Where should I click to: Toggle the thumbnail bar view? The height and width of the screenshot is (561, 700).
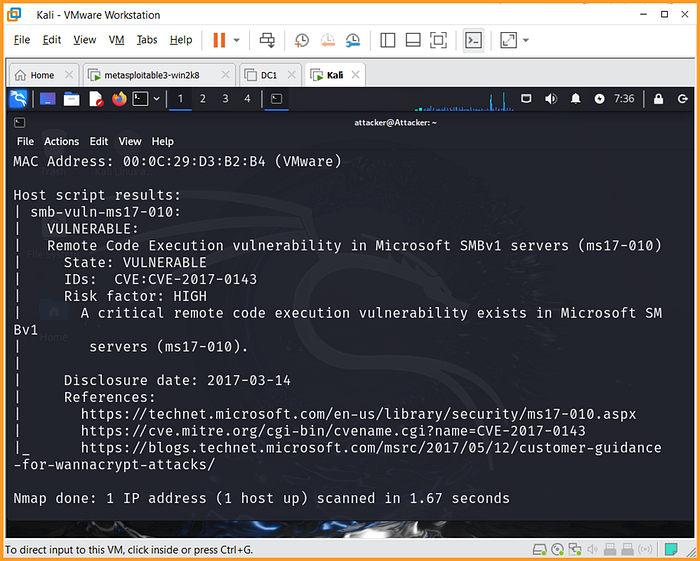click(413, 40)
